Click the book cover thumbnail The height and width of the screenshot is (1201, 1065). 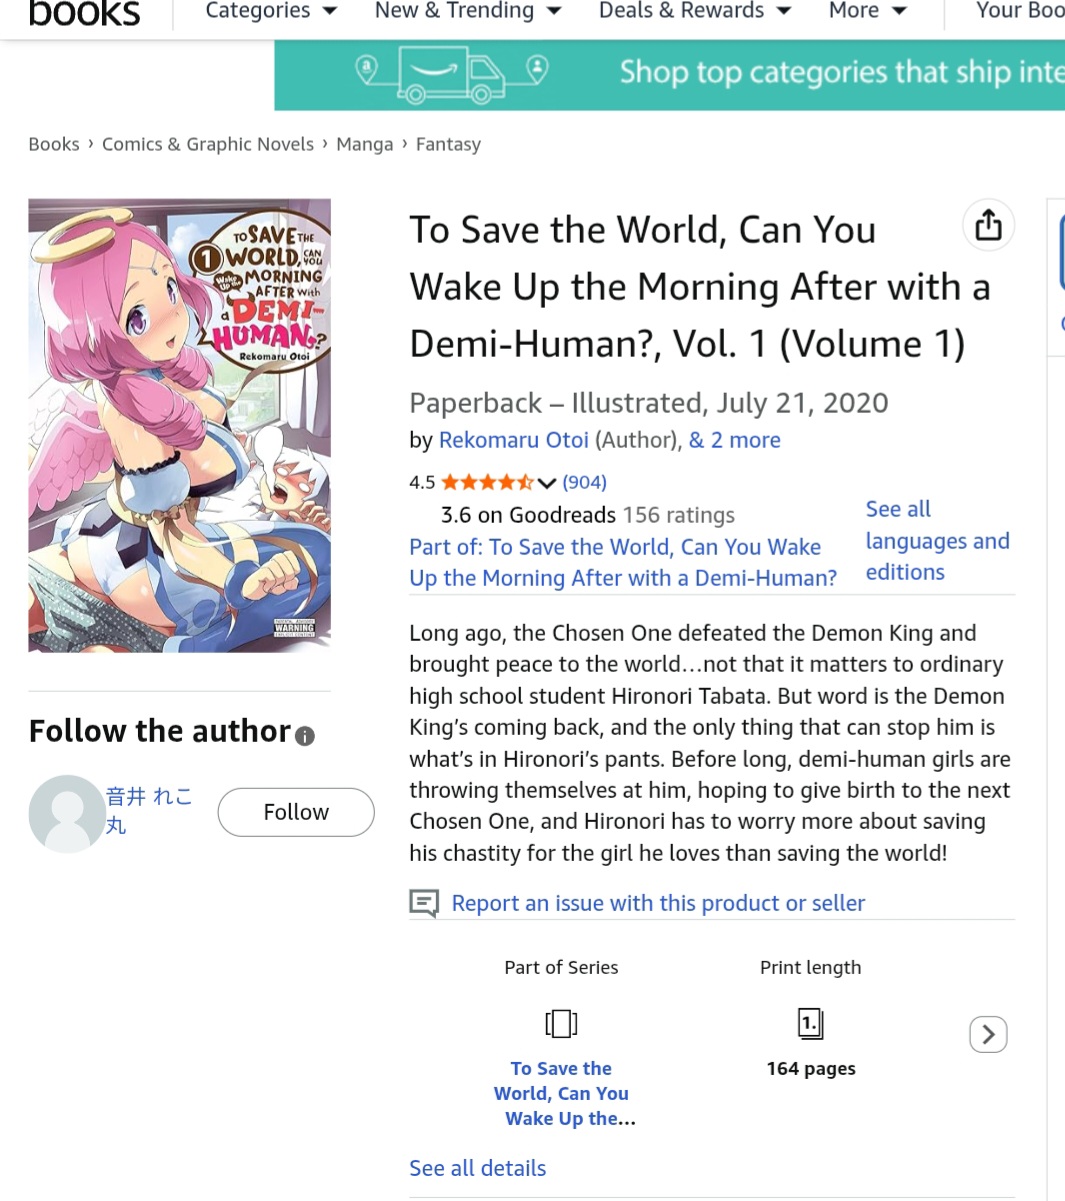pos(180,426)
